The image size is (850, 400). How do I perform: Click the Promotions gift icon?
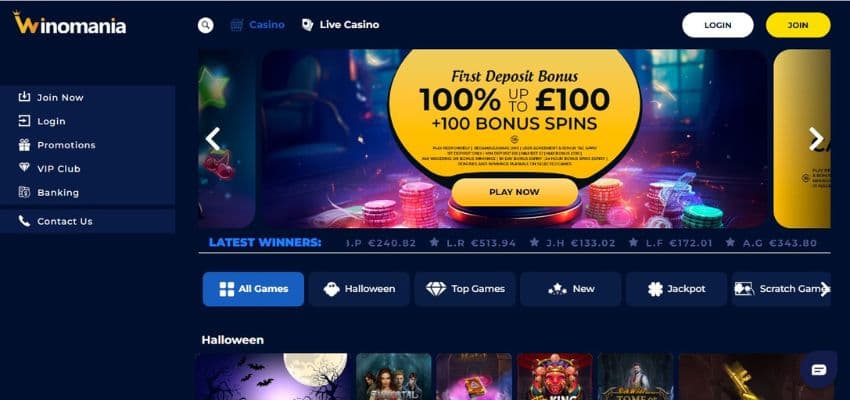point(24,145)
